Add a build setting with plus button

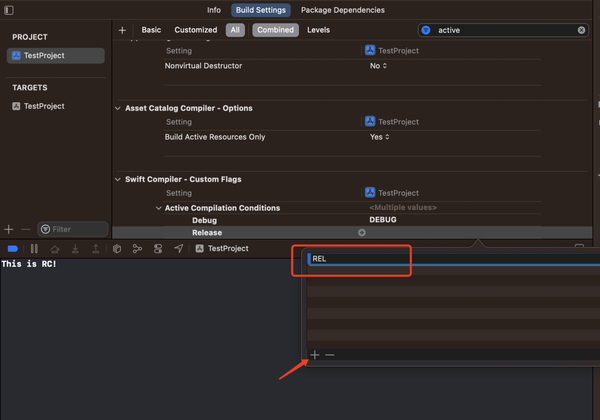point(122,30)
